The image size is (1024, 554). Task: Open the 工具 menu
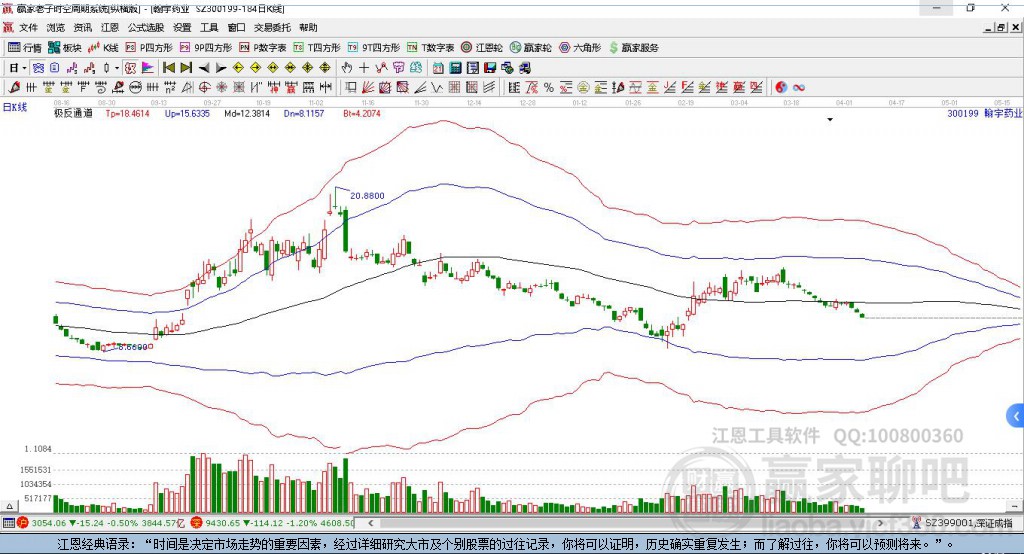(x=209, y=27)
